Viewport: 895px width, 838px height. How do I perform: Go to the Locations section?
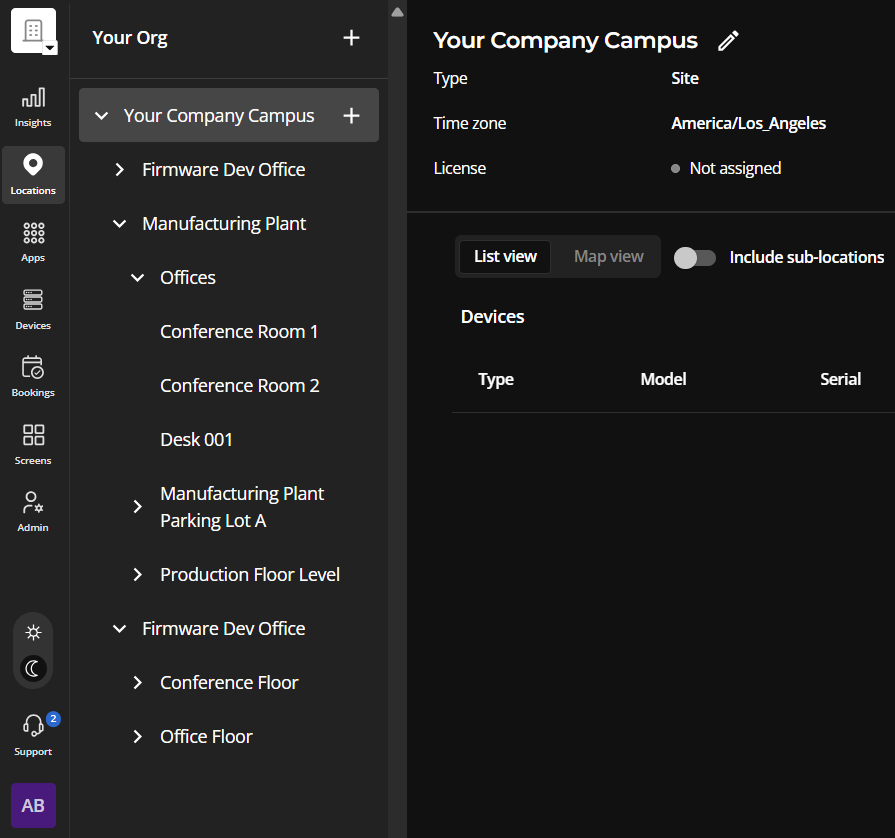(x=33, y=175)
